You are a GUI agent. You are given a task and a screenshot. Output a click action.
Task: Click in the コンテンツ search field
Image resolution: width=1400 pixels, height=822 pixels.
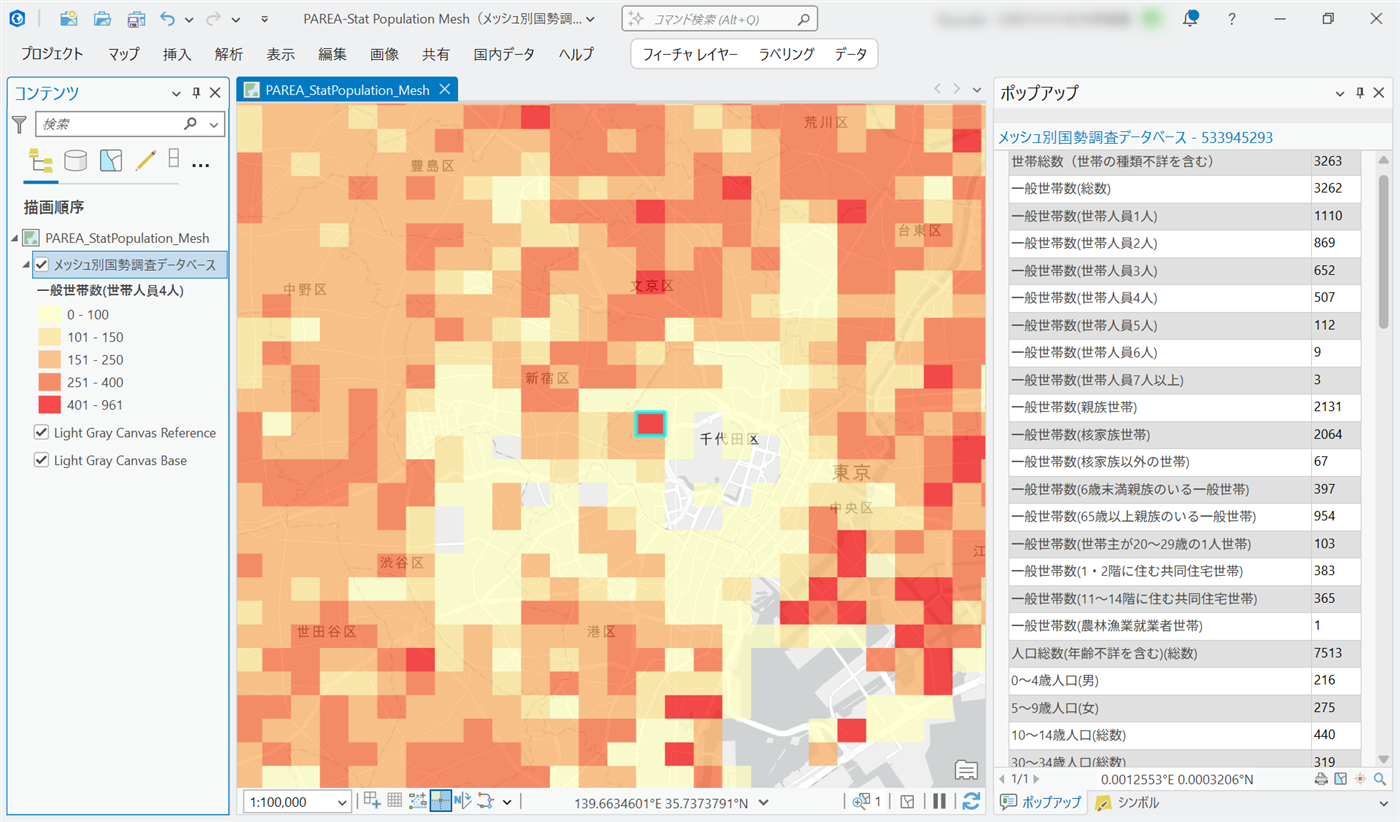110,124
